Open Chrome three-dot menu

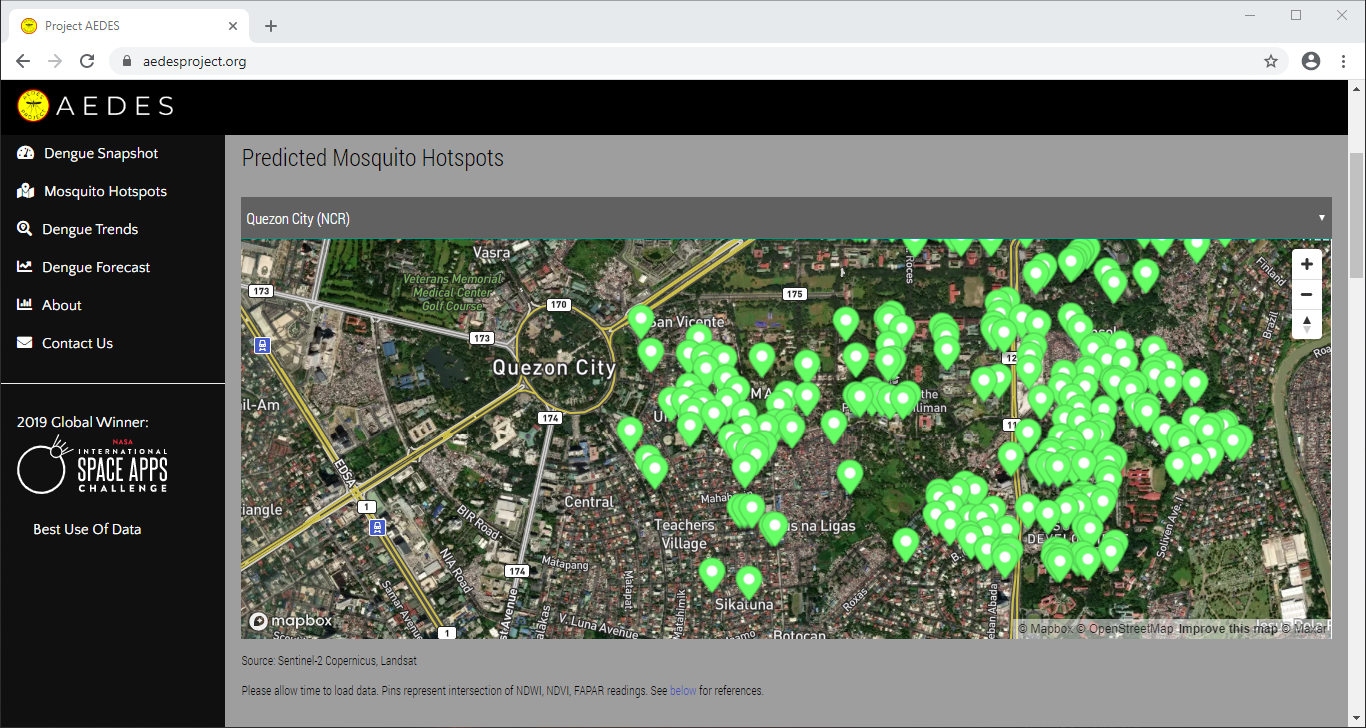click(1344, 61)
